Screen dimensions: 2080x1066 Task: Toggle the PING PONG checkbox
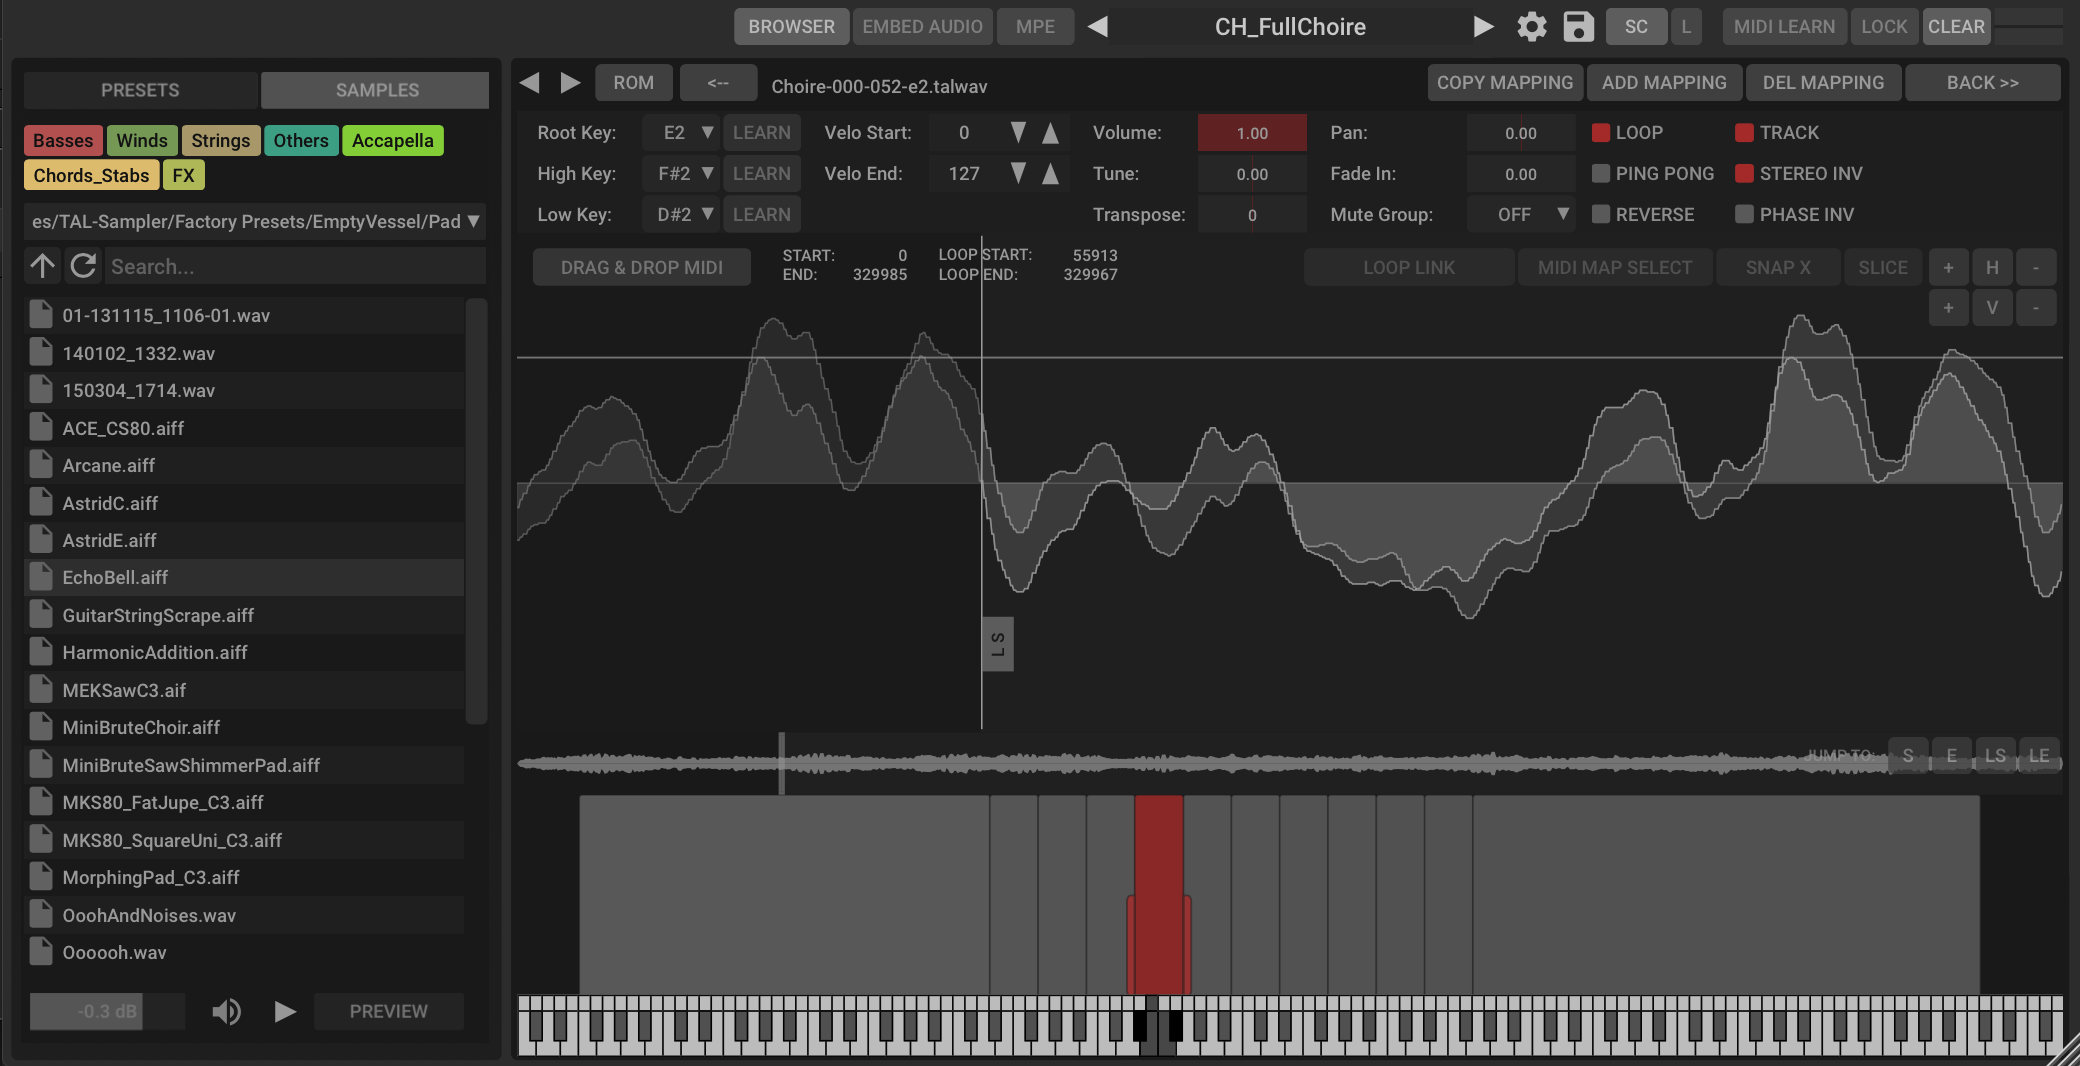coord(1601,174)
